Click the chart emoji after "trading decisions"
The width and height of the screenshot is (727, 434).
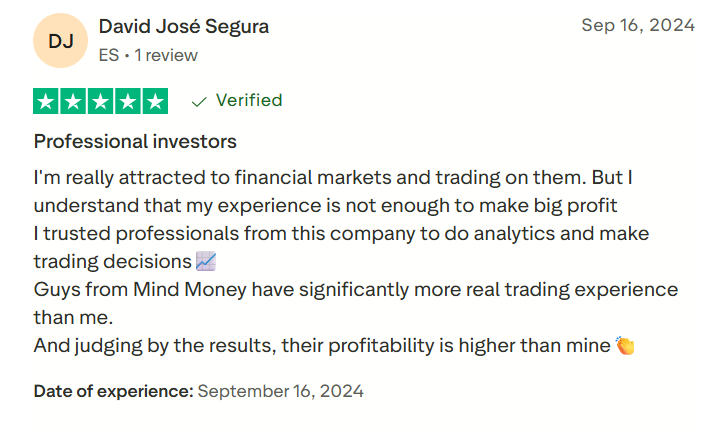pos(206,262)
